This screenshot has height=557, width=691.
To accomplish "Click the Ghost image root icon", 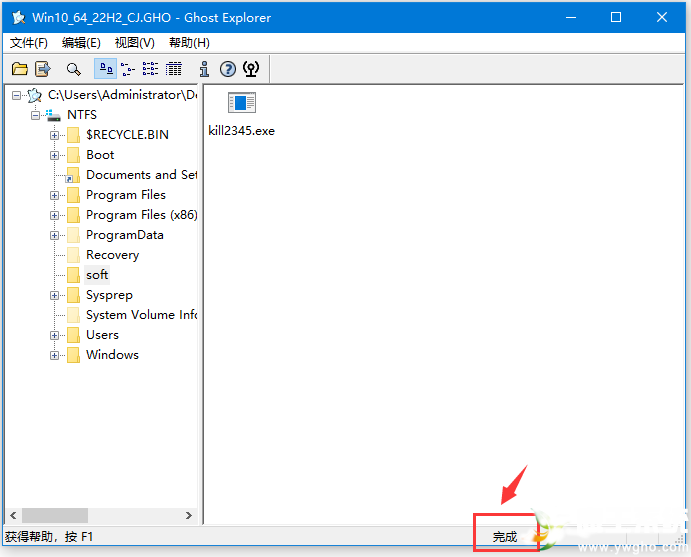I will [34, 95].
